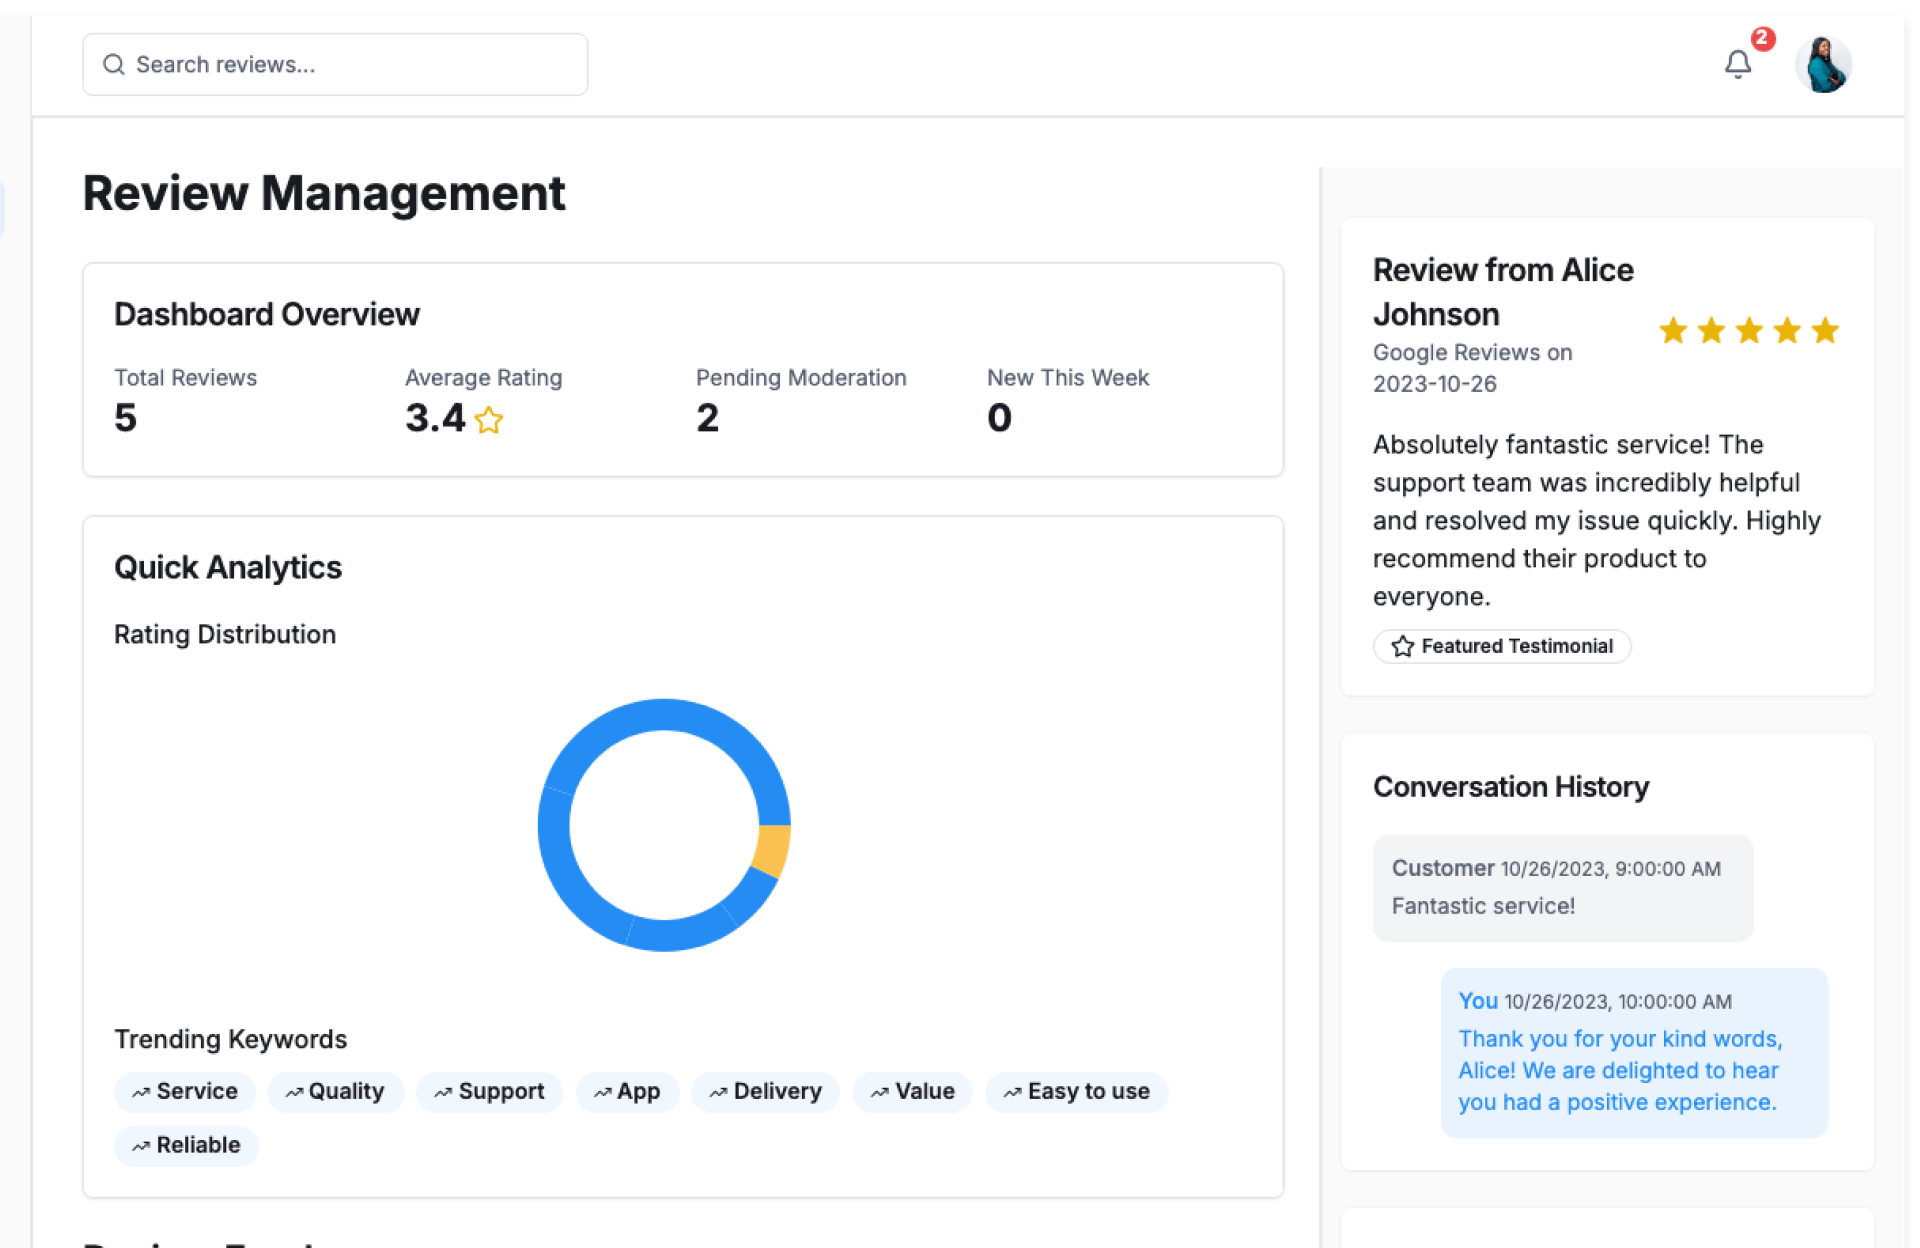Click the fifth rating star on Alice's review
This screenshot has width=1920, height=1248.
pyautogui.click(x=1825, y=331)
